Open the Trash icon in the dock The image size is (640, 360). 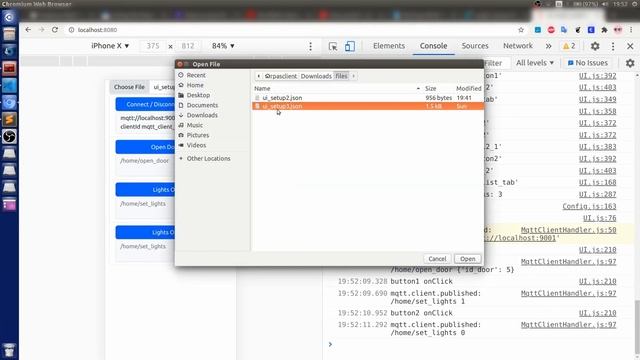point(9,350)
